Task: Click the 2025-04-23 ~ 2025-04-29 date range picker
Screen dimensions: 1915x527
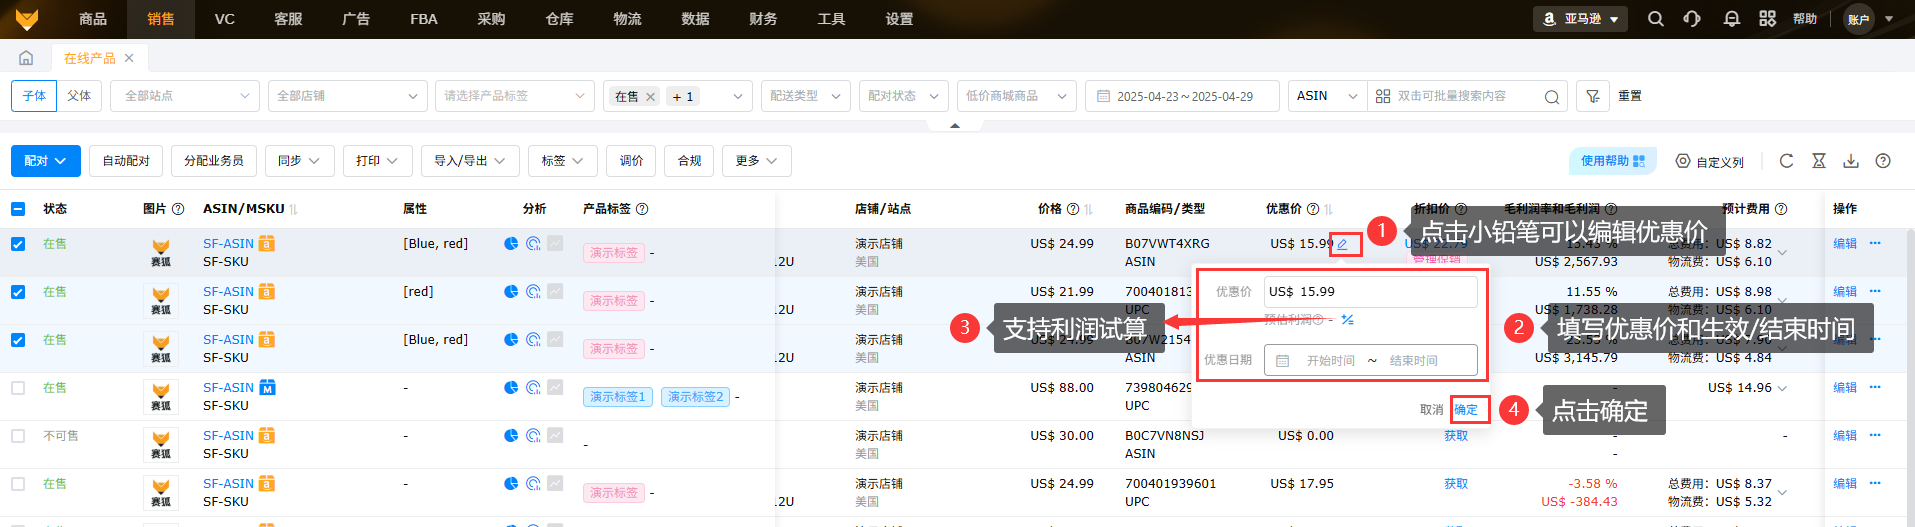Action: point(1182,96)
